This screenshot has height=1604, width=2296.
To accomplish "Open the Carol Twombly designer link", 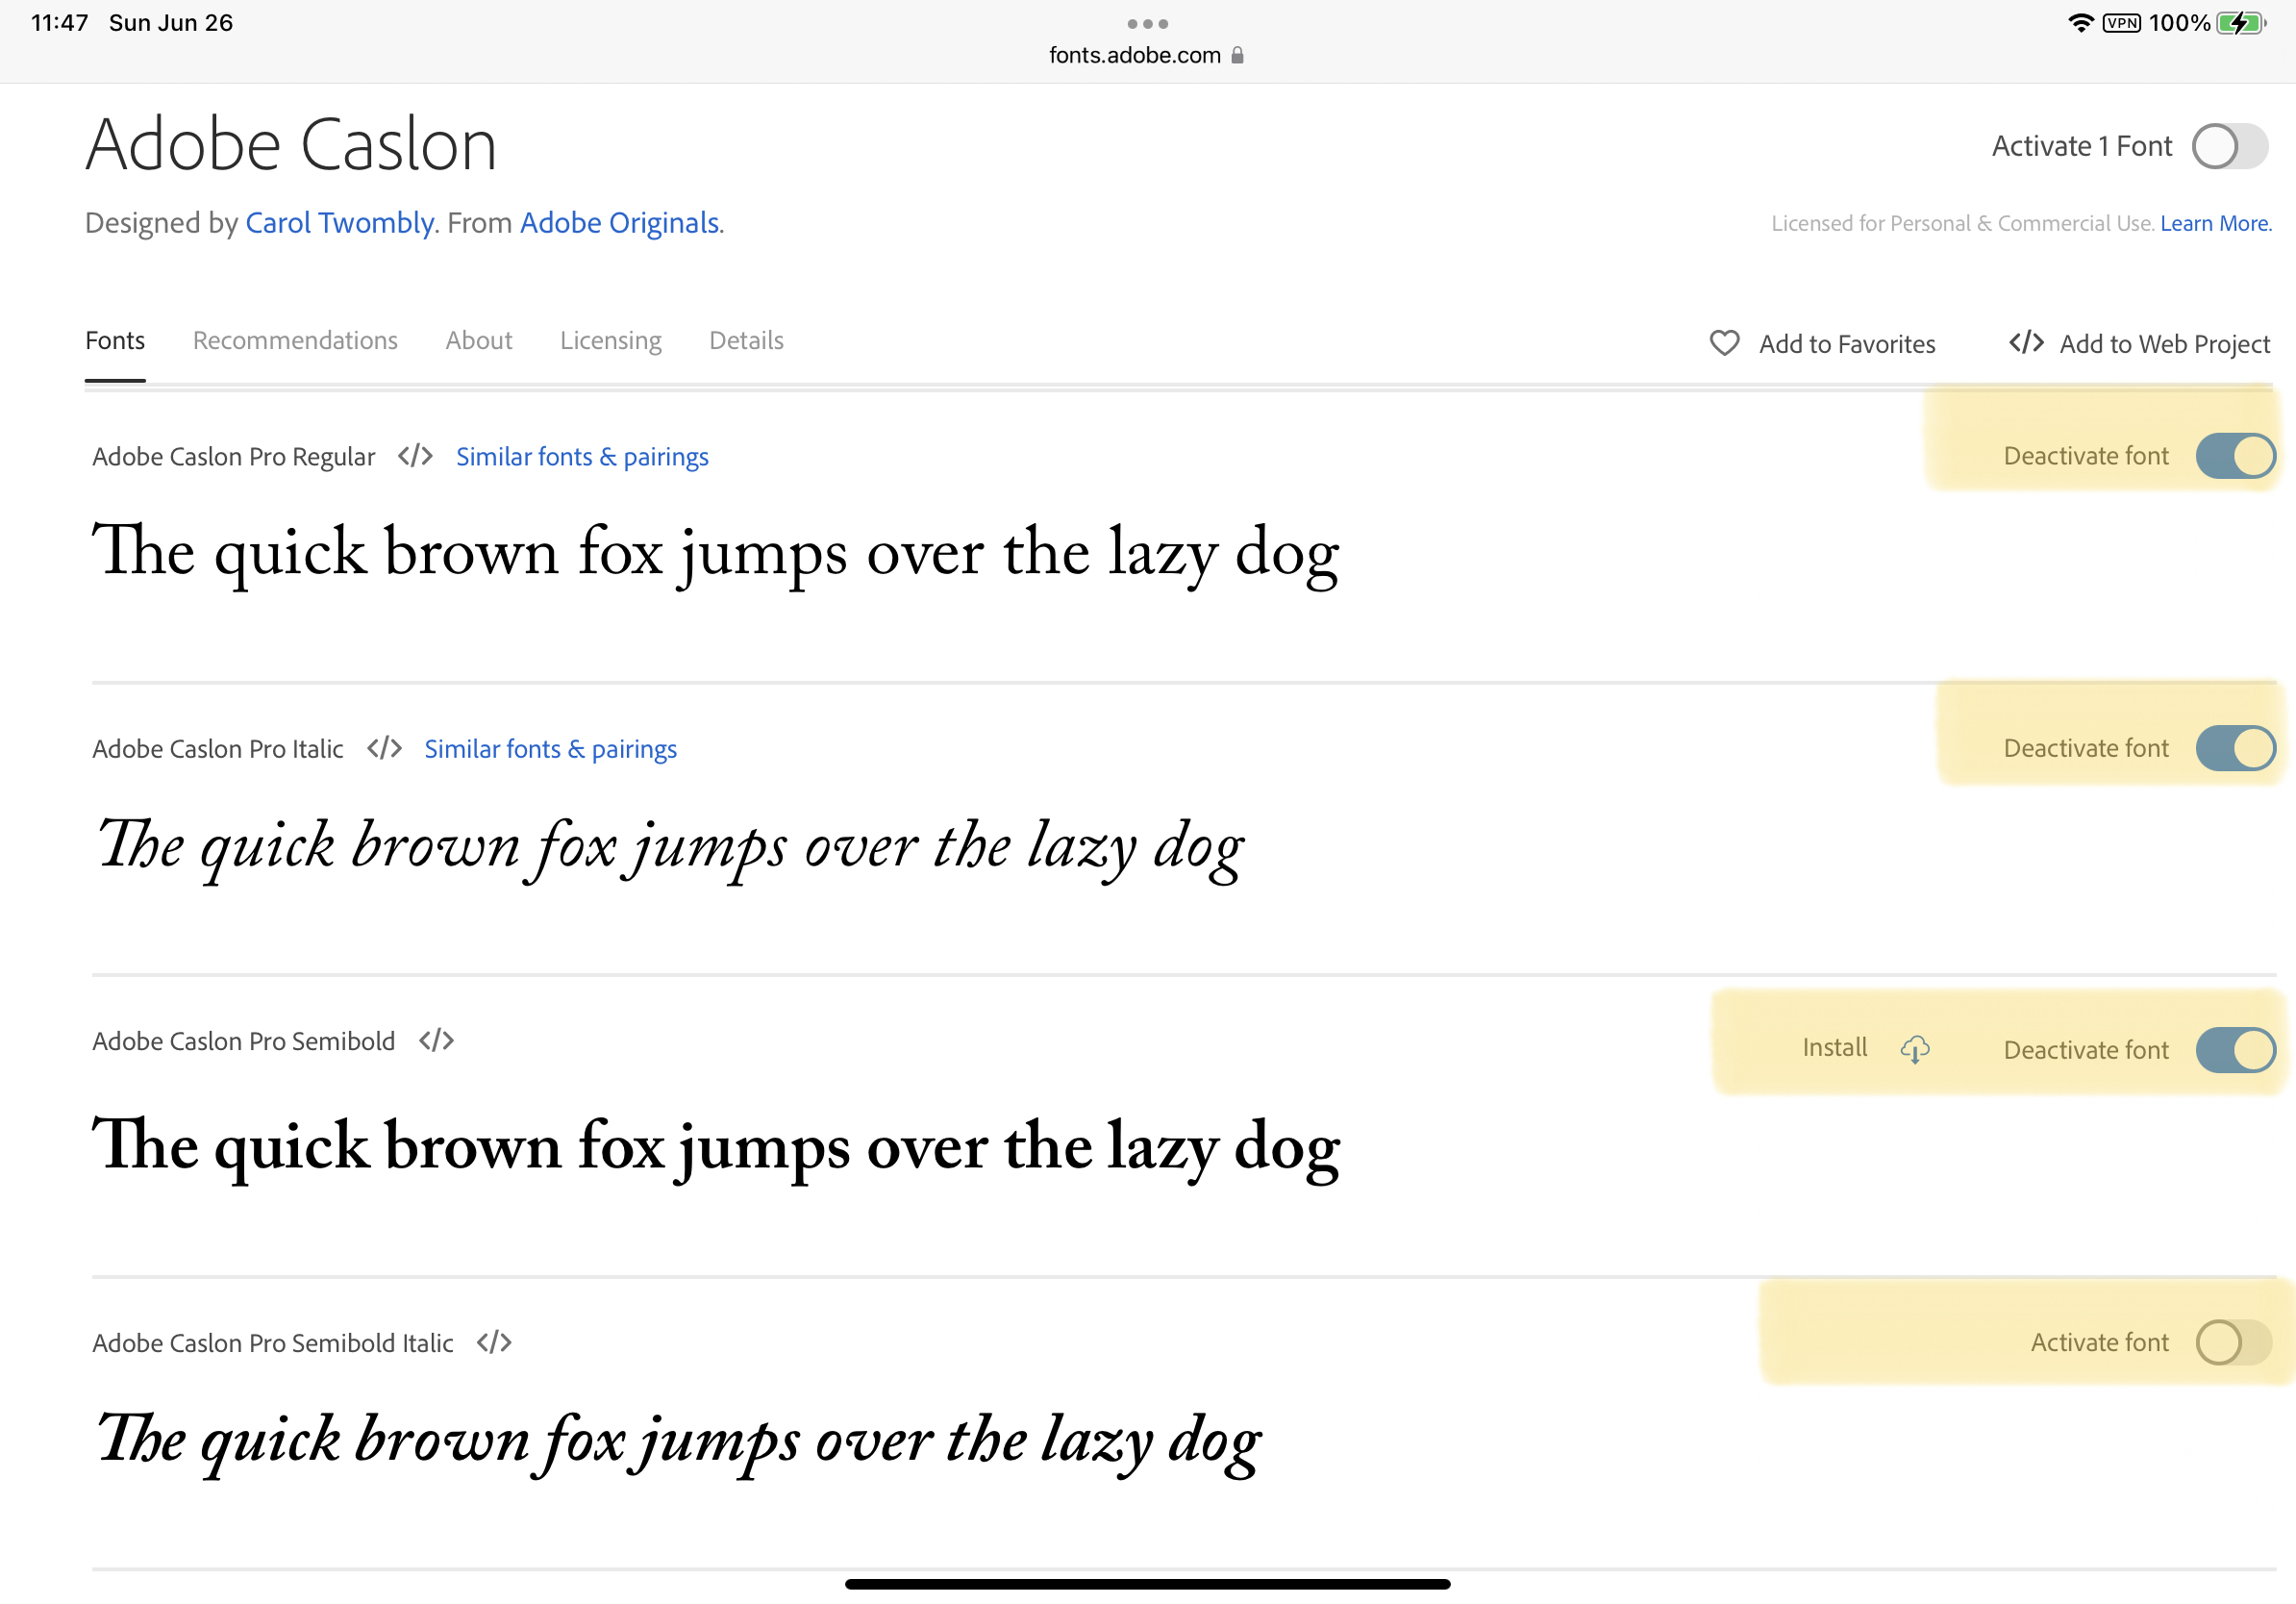I will pyautogui.click(x=339, y=222).
